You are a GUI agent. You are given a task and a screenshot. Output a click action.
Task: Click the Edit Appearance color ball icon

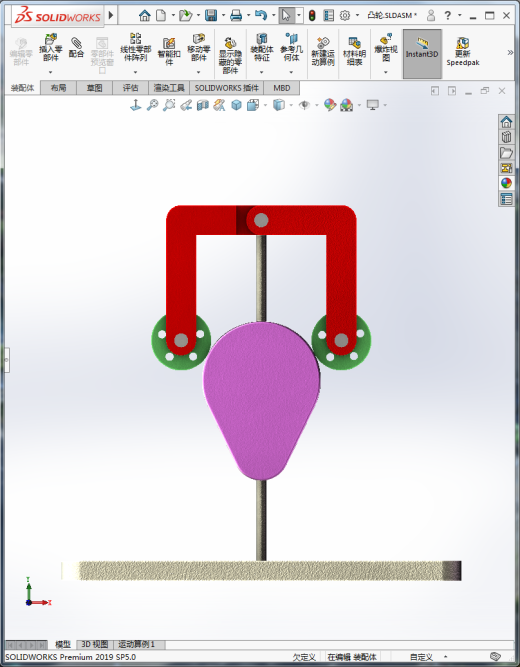click(330, 105)
